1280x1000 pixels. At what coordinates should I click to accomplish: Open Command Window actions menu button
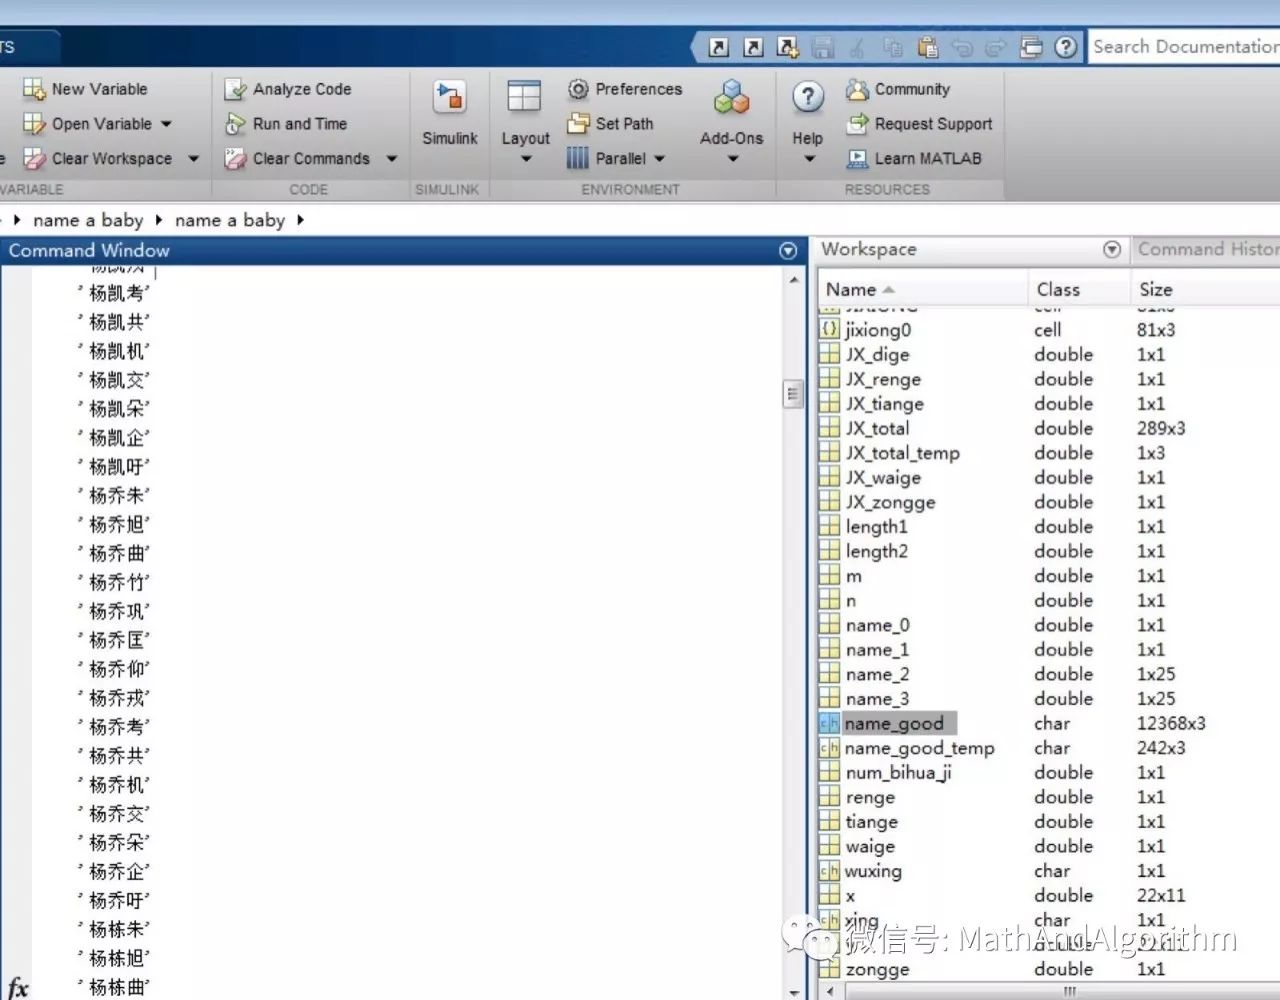788,251
